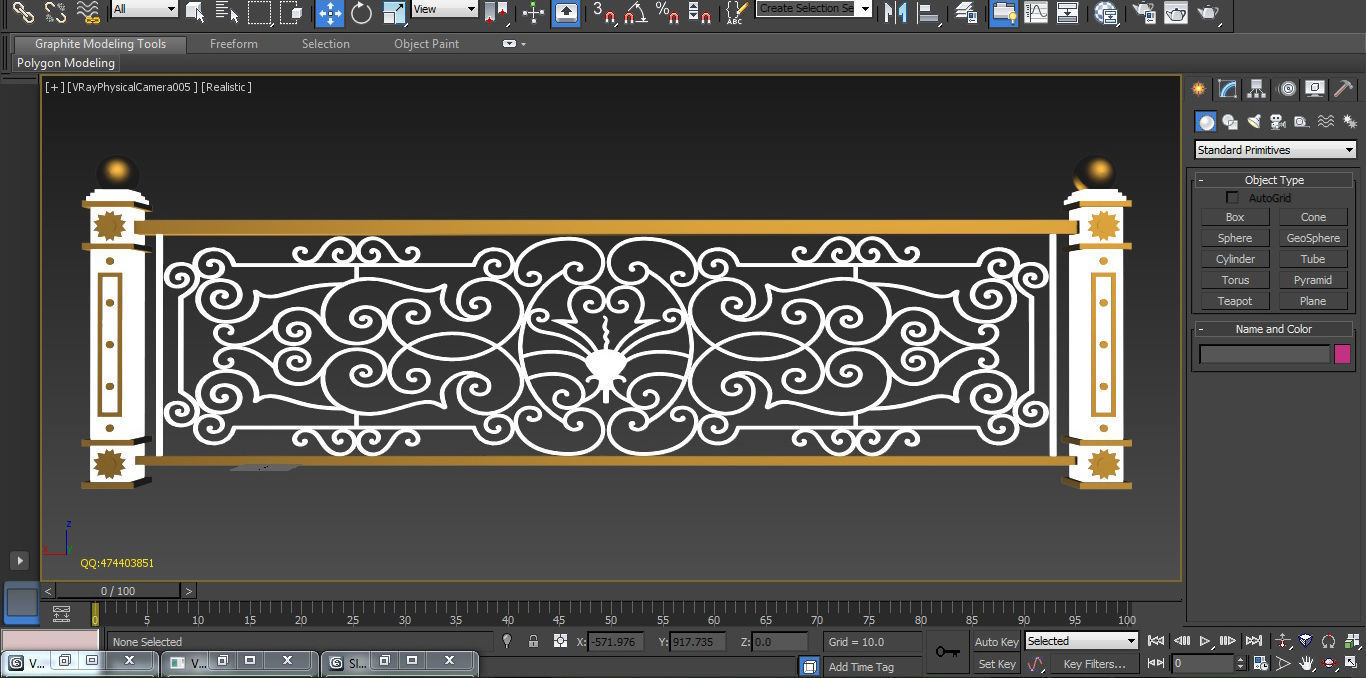Viewport: 1366px width, 678px height.
Task: Open Edit Named Selection Sets
Action: coord(737,12)
